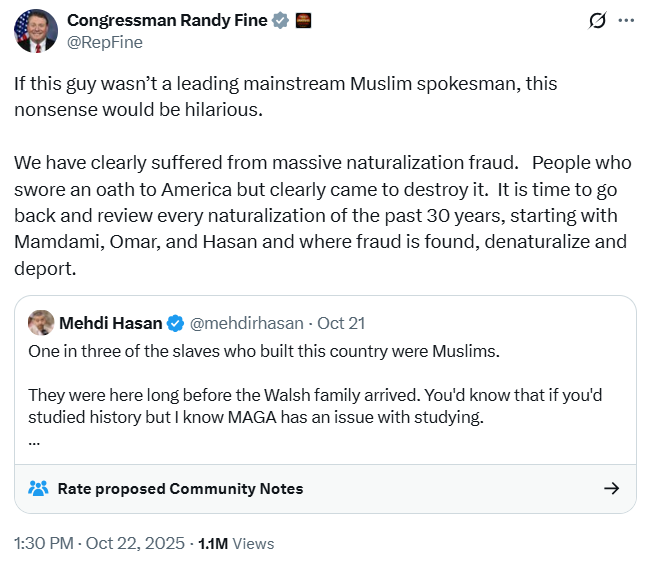
Task: Open Mehdi Hasan's name in quoted post
Action: pyautogui.click(x=110, y=323)
